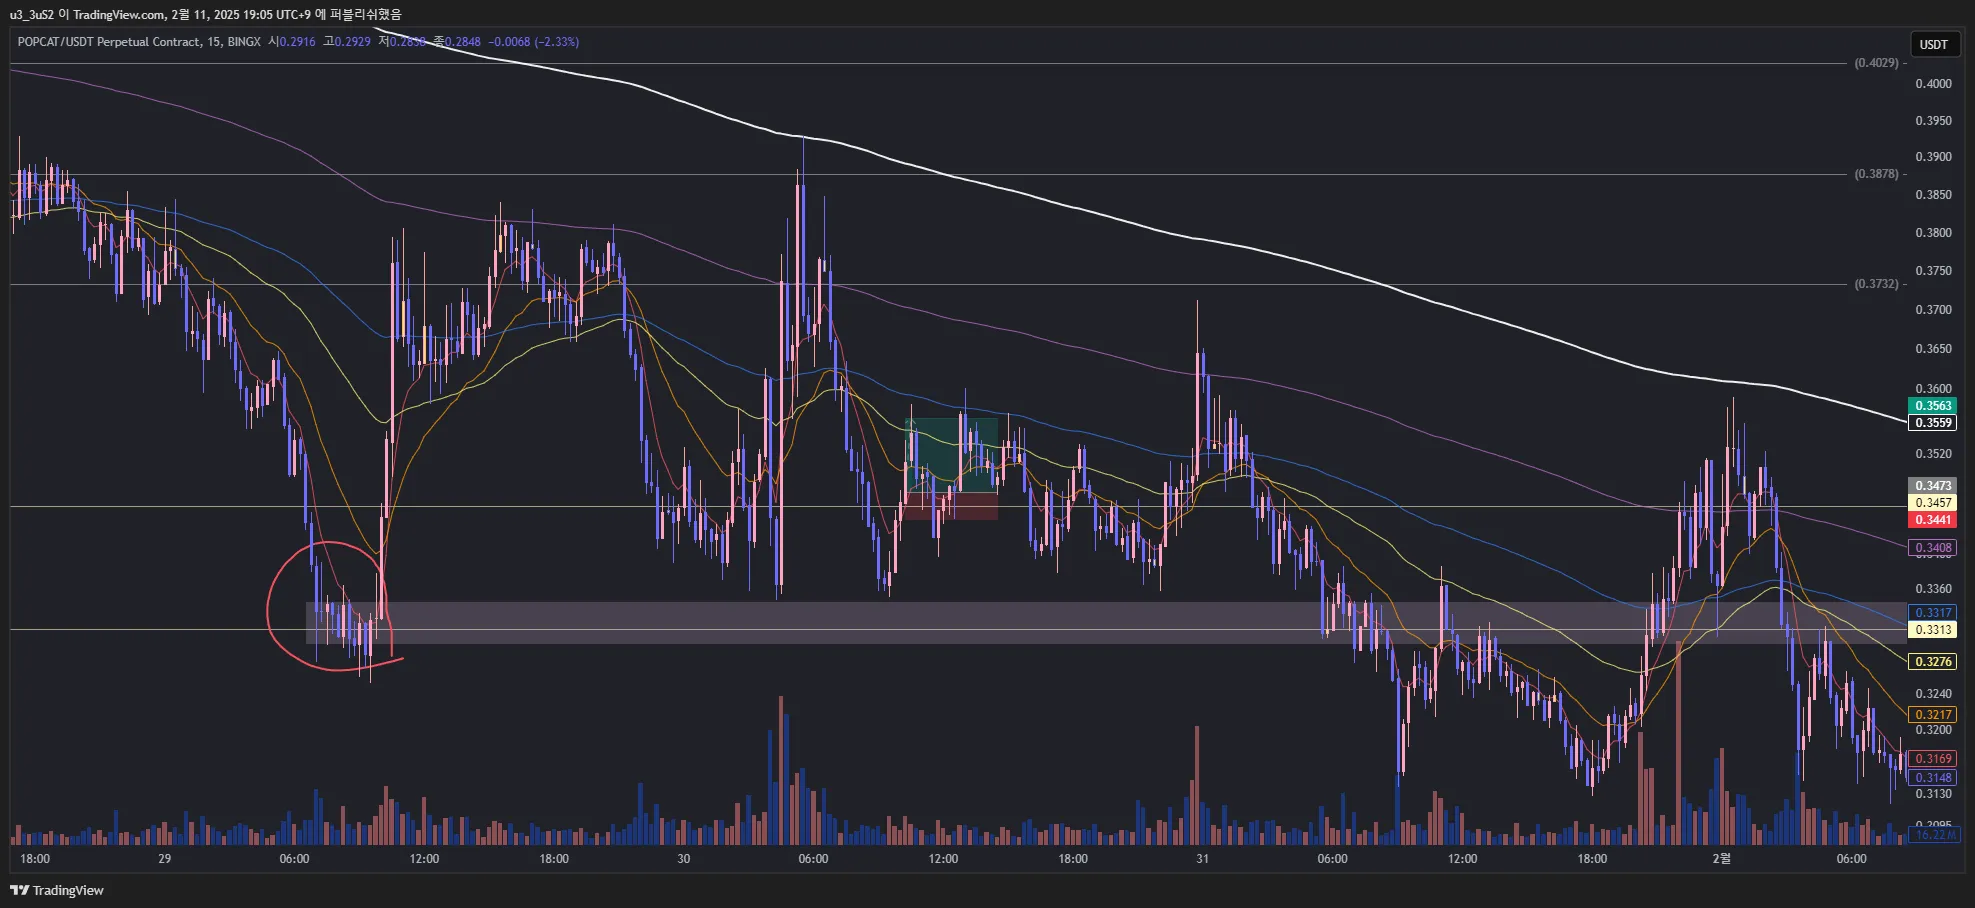This screenshot has height=908, width=1975.
Task: Click the 0.3130 price axis label
Action: click(x=1933, y=794)
